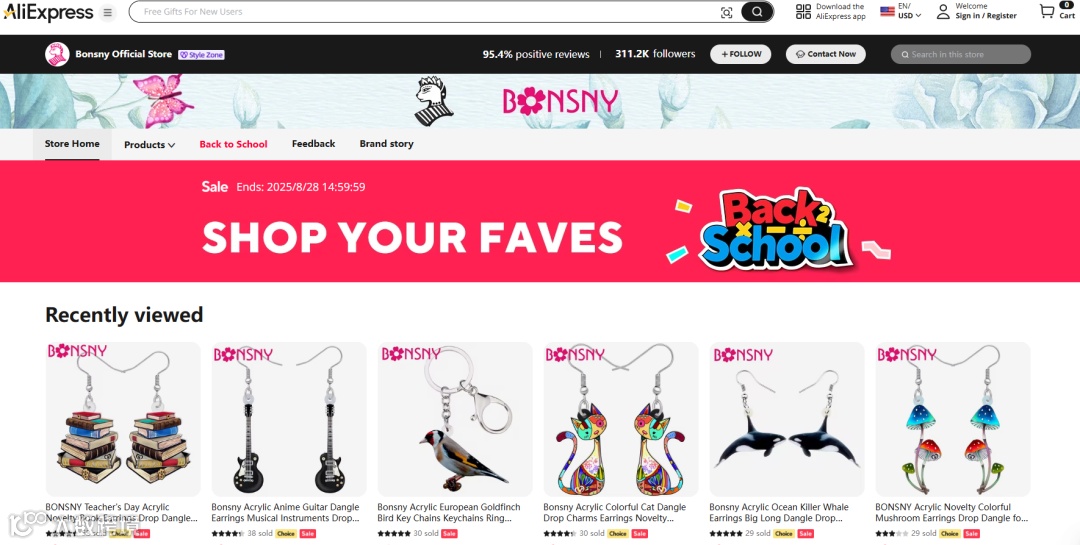This screenshot has height=545, width=1080.
Task: Click the Follow button
Action: (x=740, y=54)
